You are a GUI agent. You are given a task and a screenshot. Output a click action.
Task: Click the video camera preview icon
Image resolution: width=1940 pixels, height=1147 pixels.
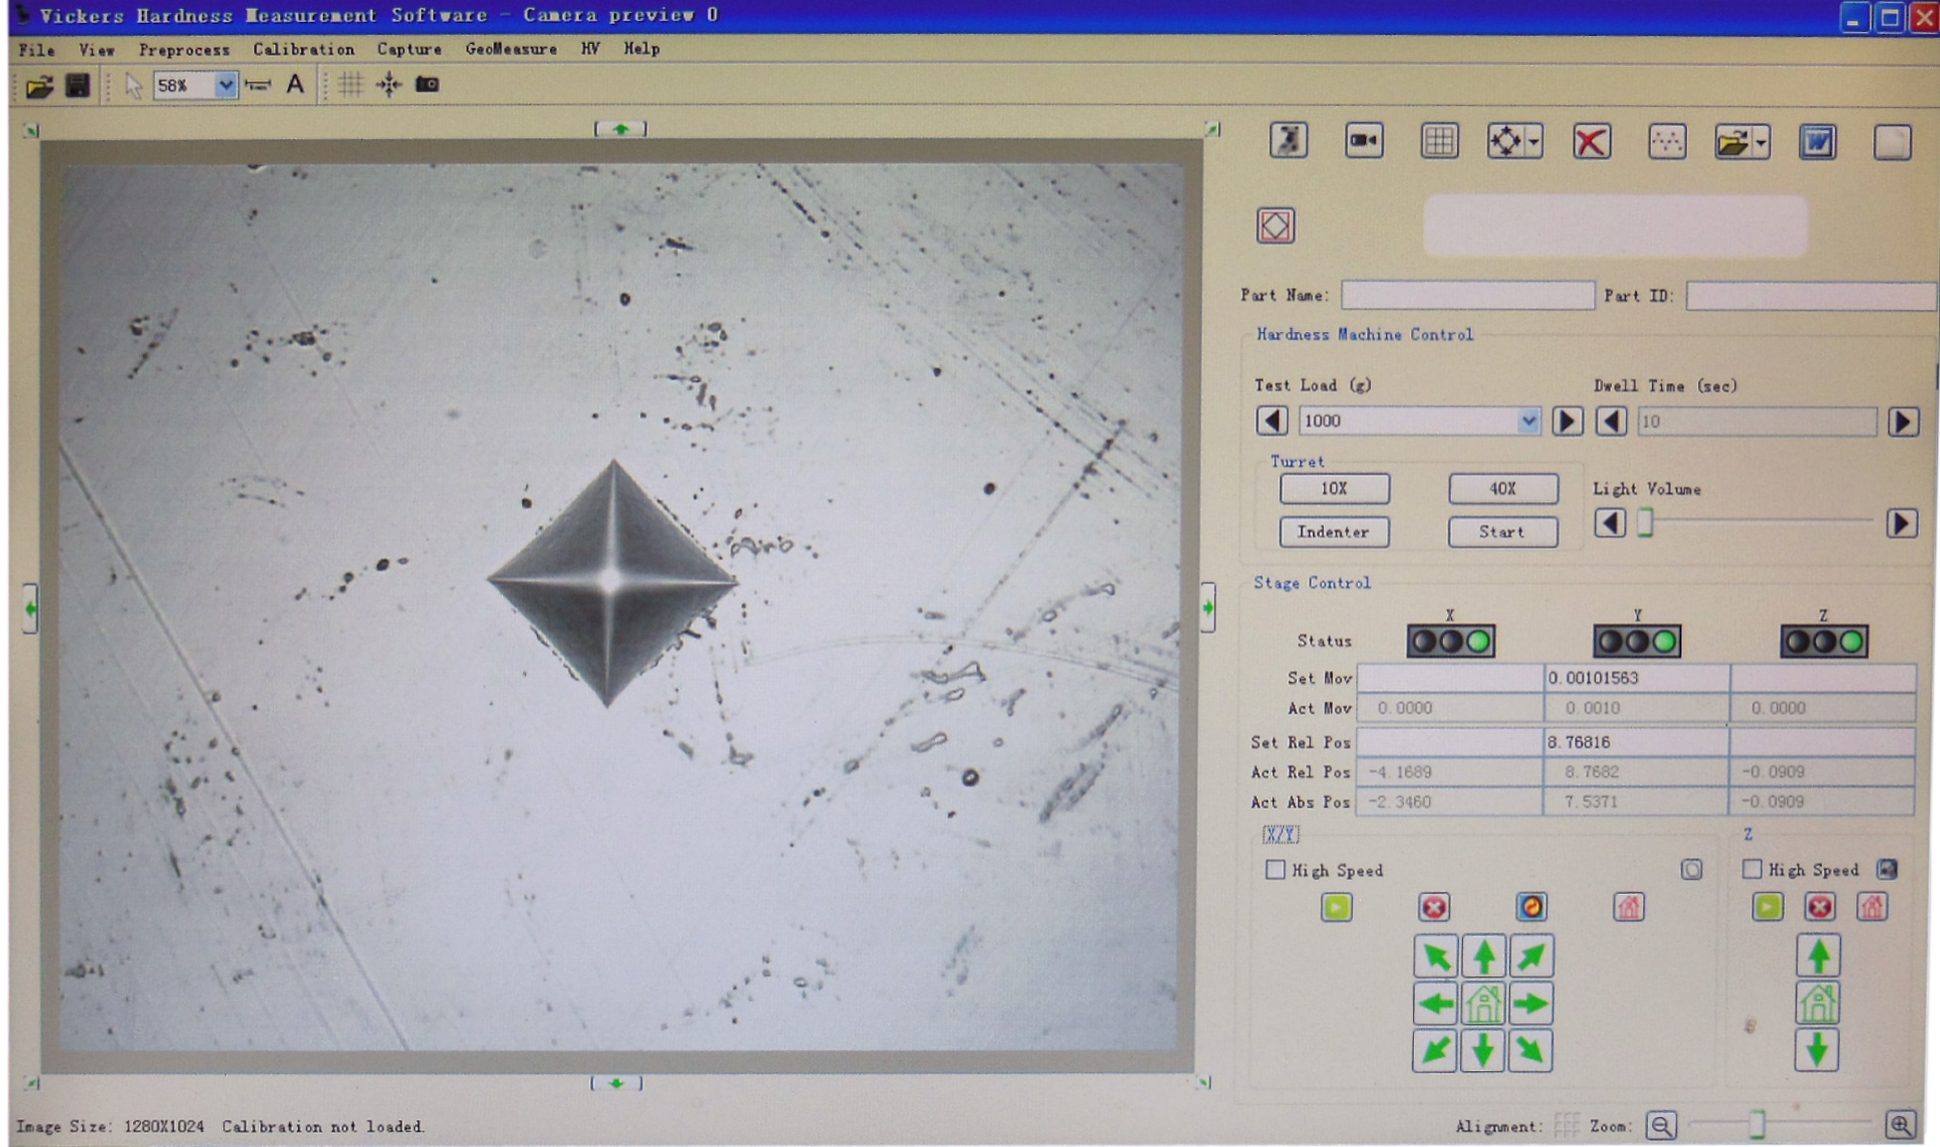pyautogui.click(x=1364, y=141)
